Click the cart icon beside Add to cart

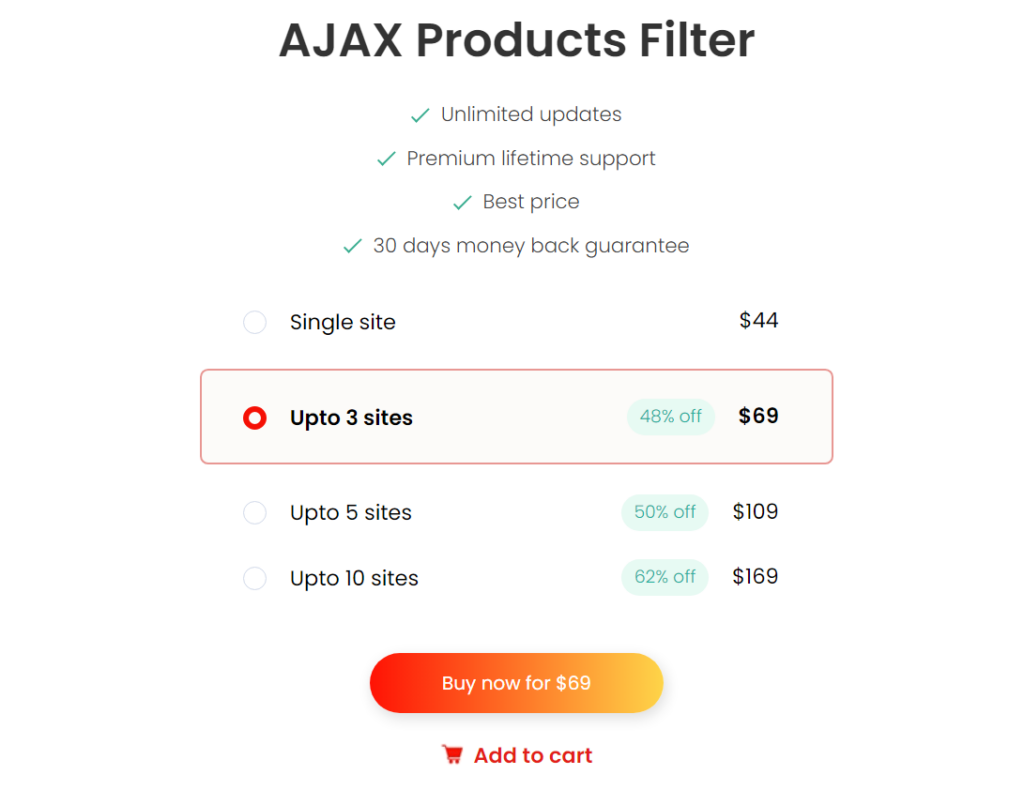453,755
